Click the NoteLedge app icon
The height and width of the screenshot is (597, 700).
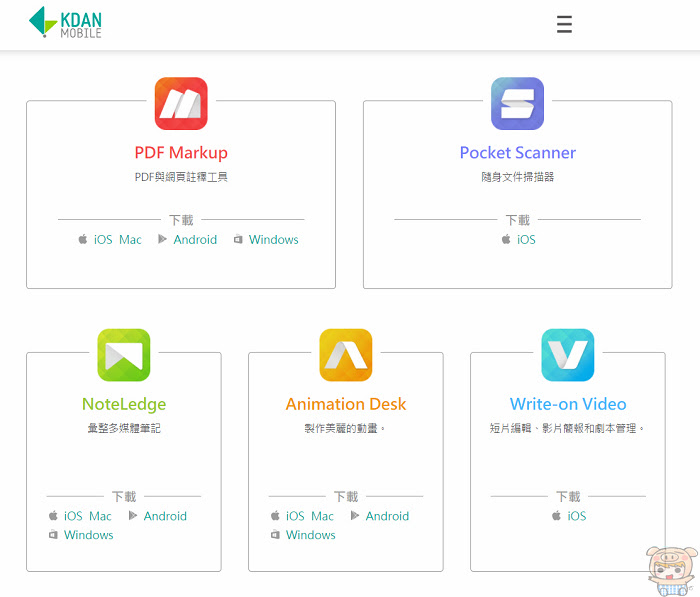click(x=124, y=355)
